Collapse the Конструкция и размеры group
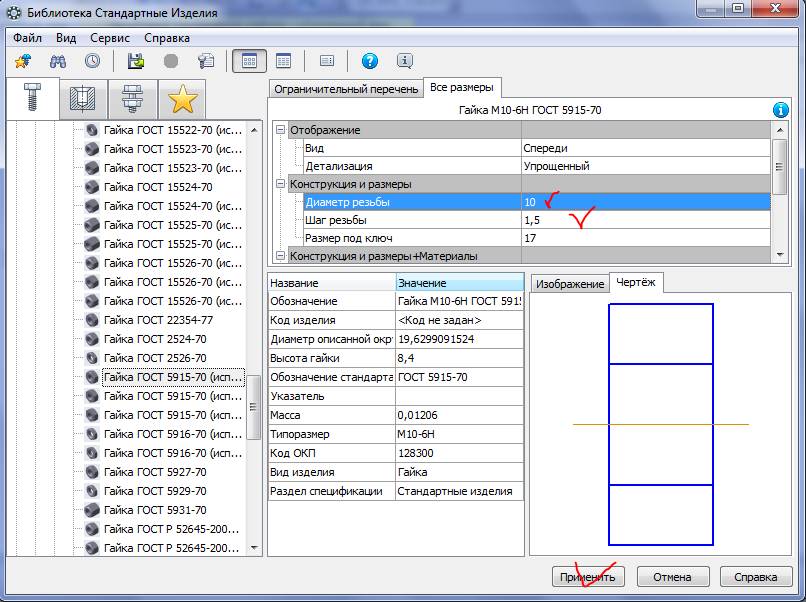Viewport: 806px width, 602px height. [x=280, y=184]
